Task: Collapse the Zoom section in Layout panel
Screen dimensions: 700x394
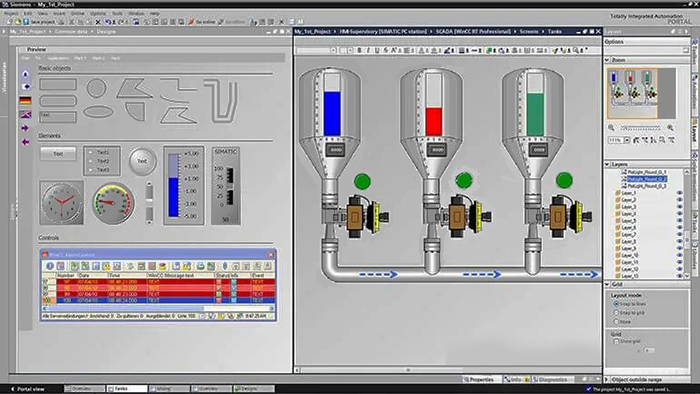Action: tap(607, 60)
